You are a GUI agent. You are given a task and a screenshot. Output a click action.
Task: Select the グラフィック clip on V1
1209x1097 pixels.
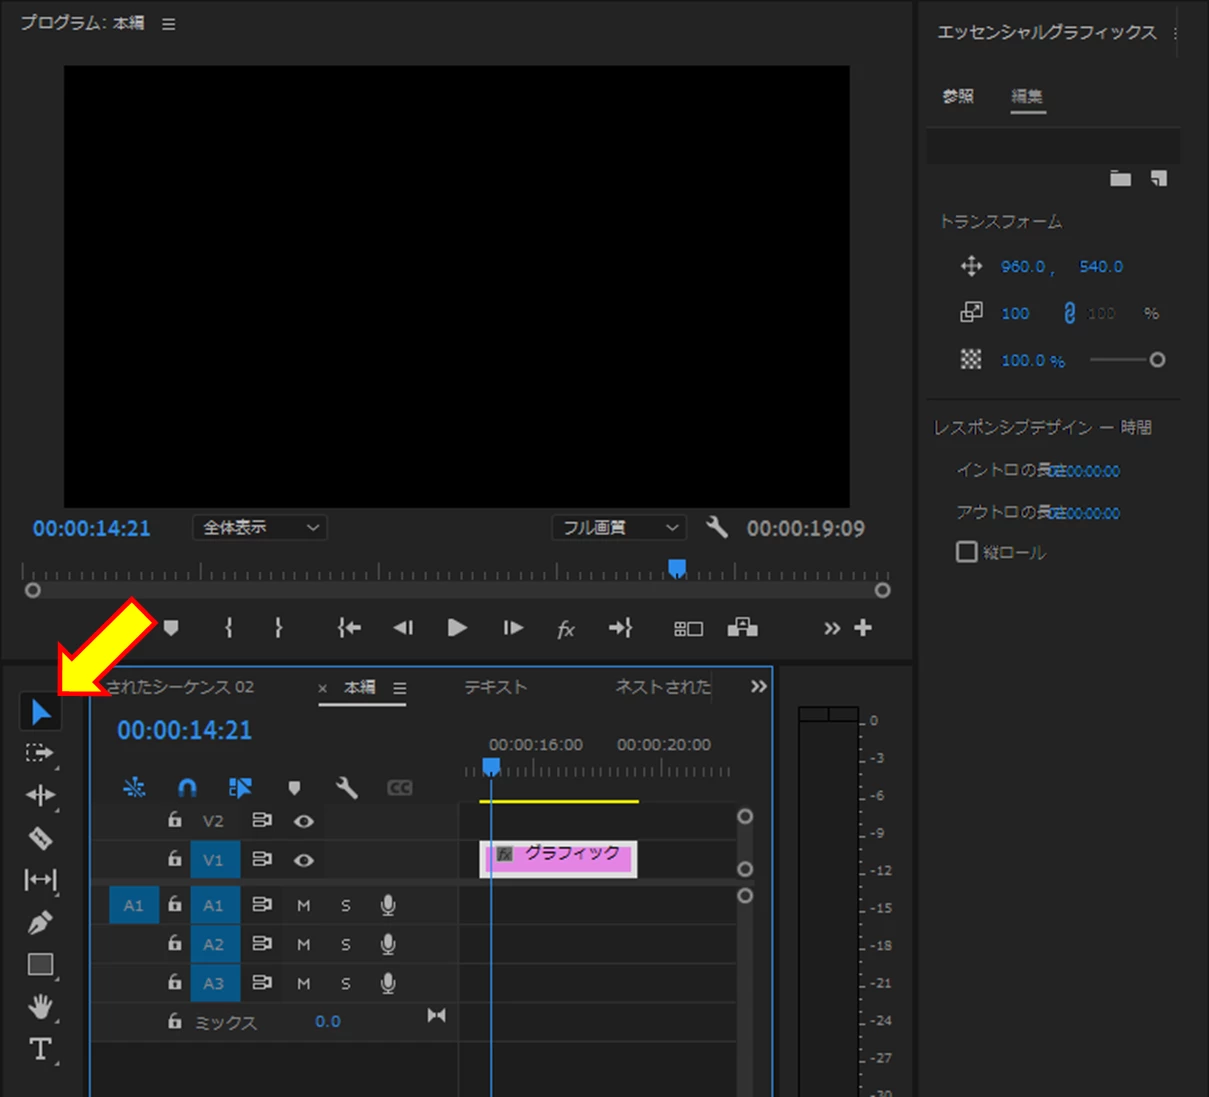(x=558, y=858)
